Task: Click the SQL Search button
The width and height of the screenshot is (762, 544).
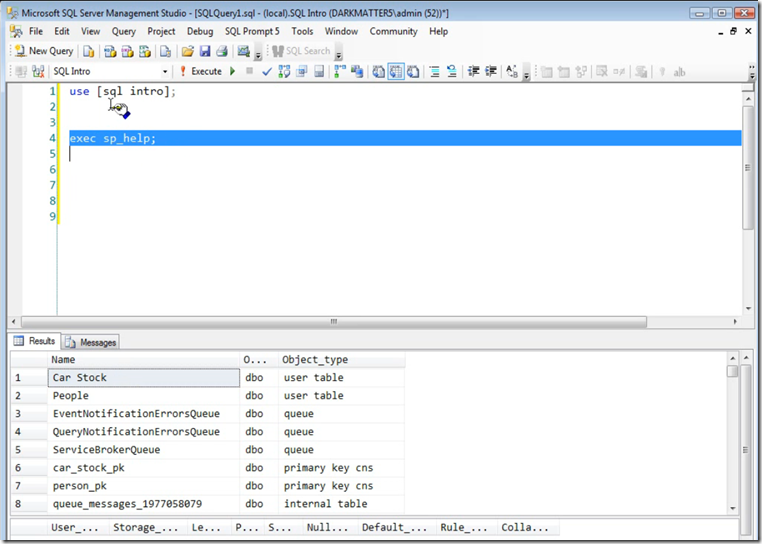Action: (301, 51)
